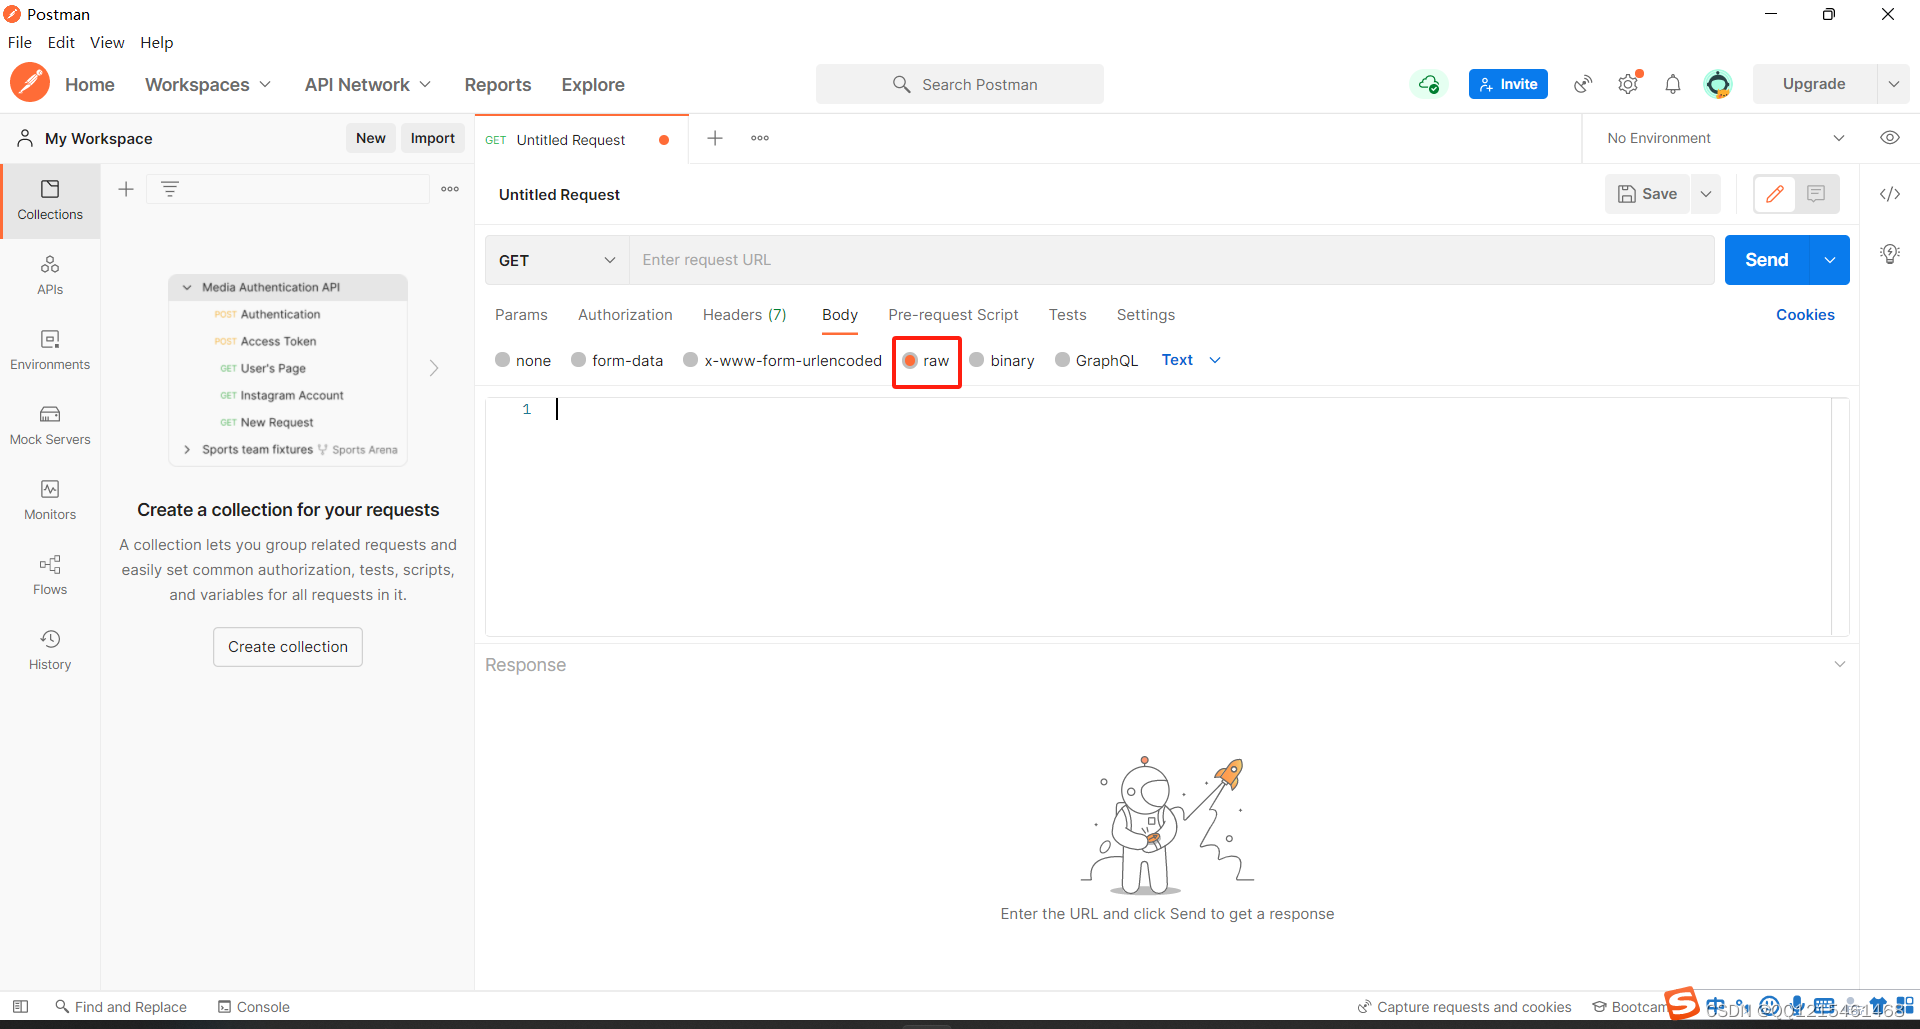The width and height of the screenshot is (1920, 1029).
Task: Open collections view more options ellipsis
Action: [x=450, y=189]
